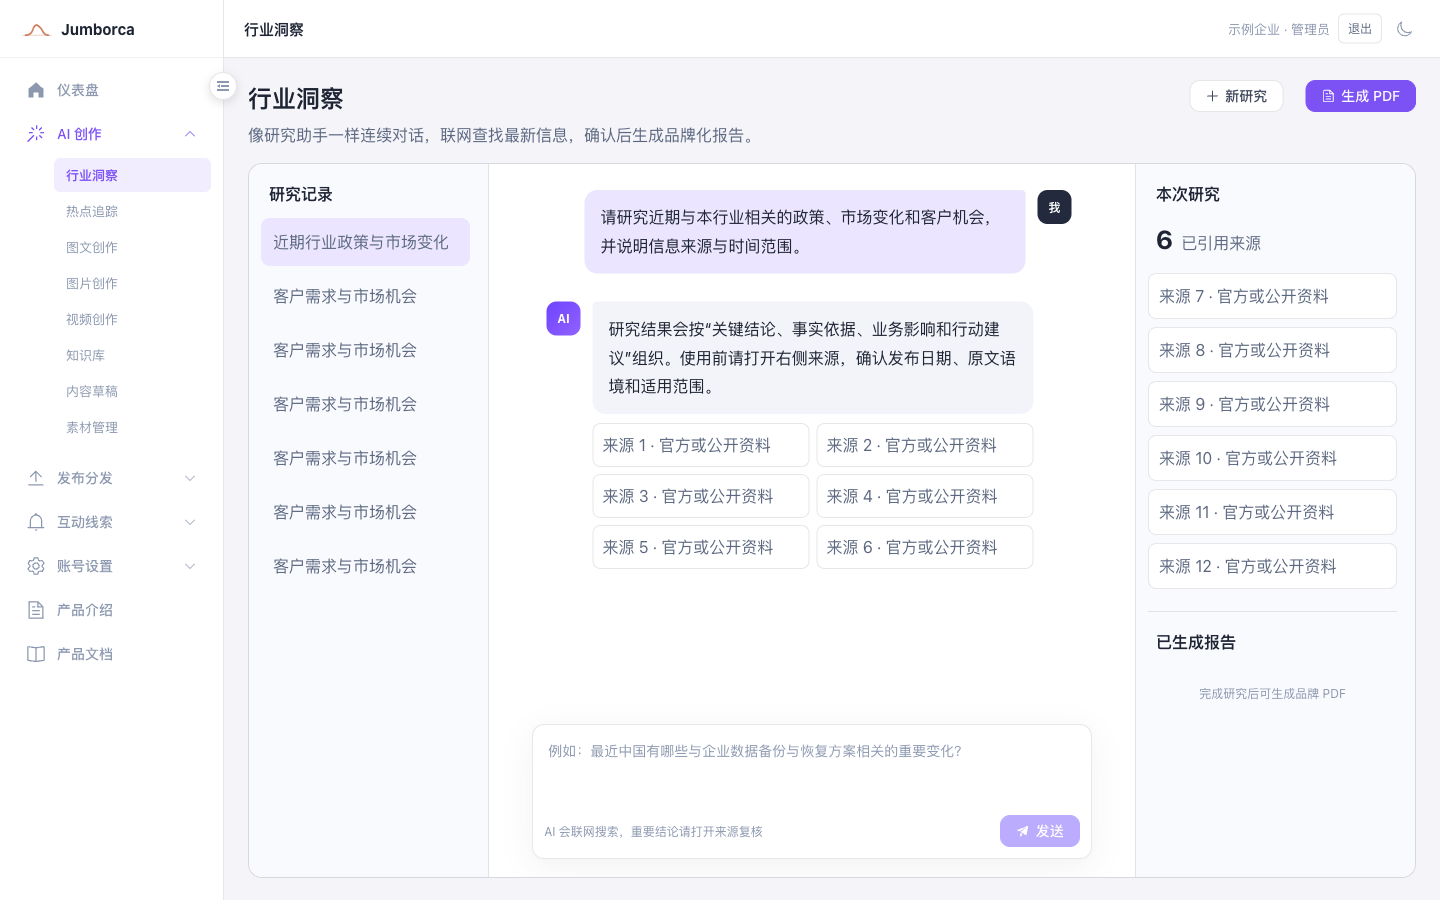
Task: Click the 退出 logout button
Action: 1360,29
